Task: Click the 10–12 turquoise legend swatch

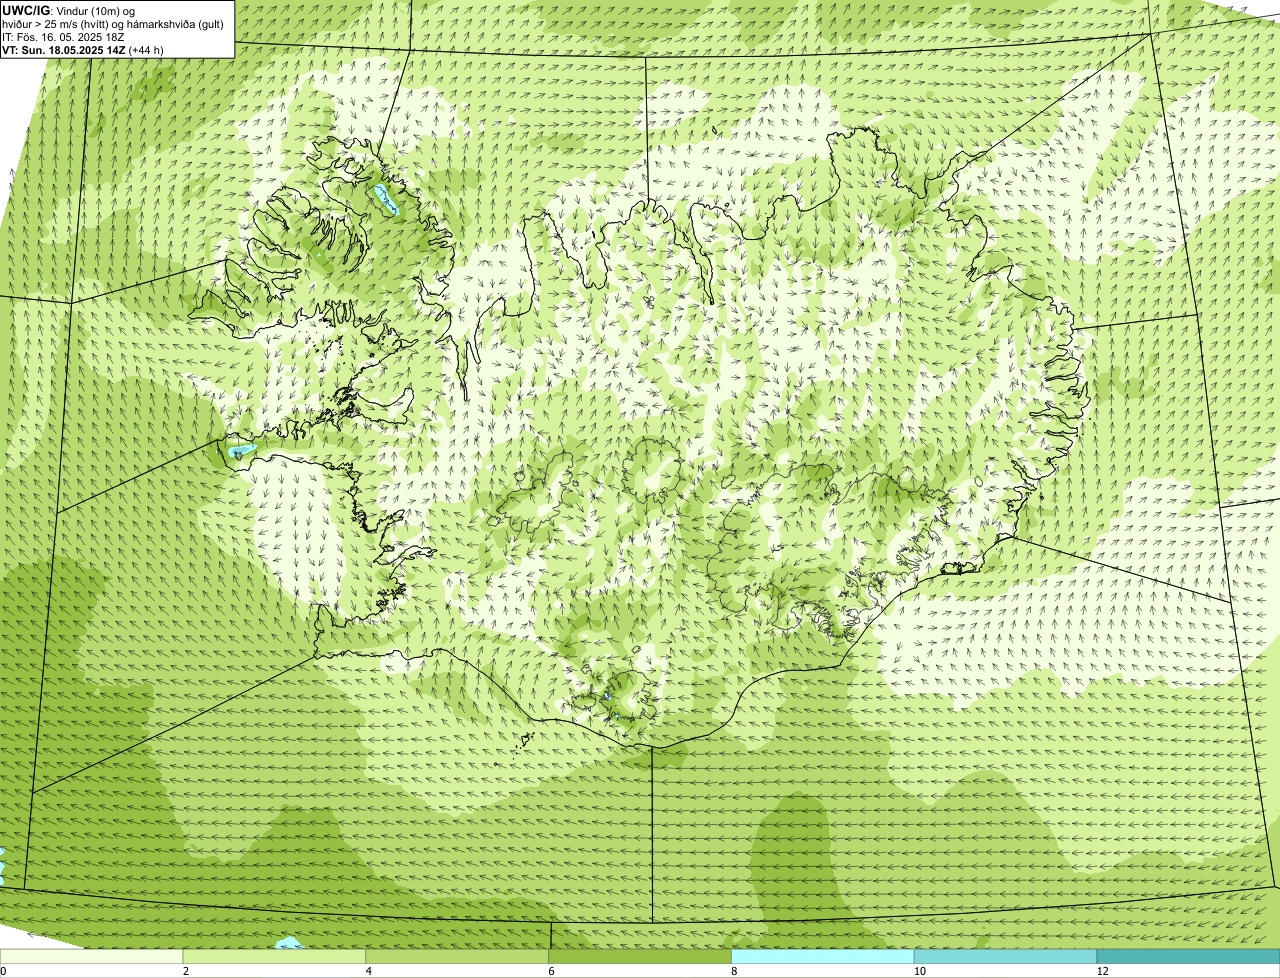Action: [x=1006, y=956]
